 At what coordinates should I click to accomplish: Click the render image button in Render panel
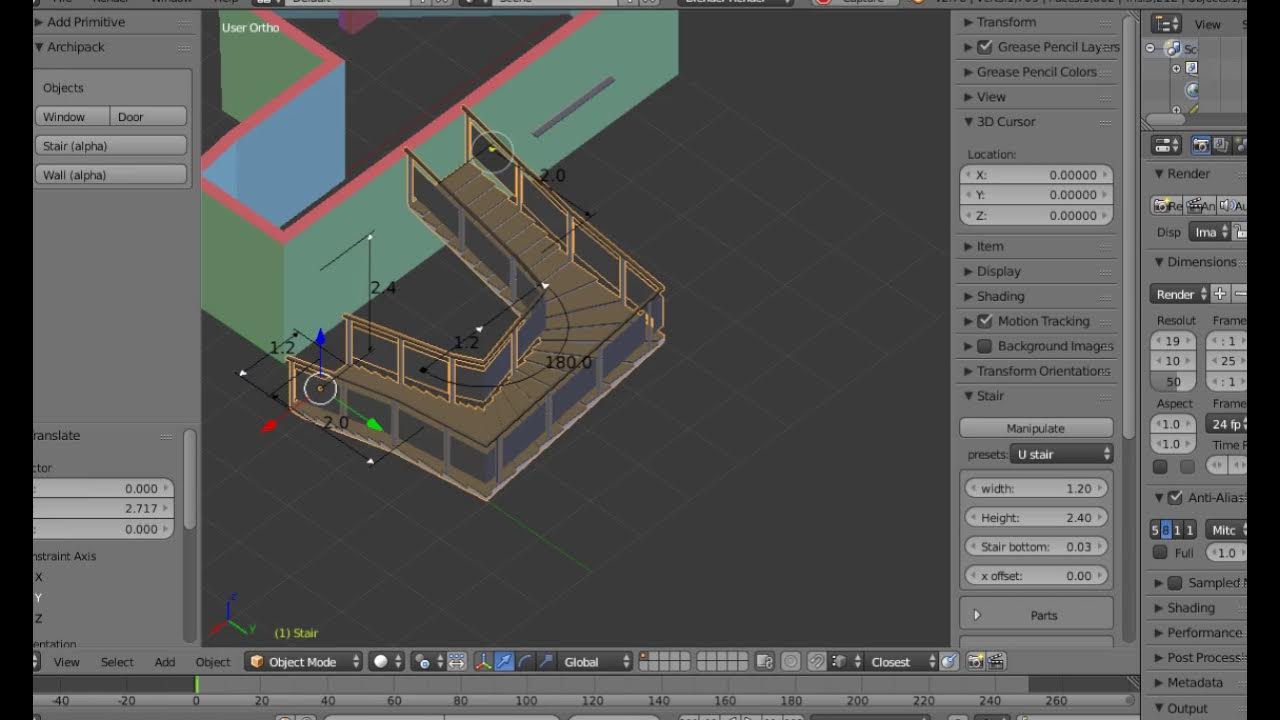tap(1166, 205)
